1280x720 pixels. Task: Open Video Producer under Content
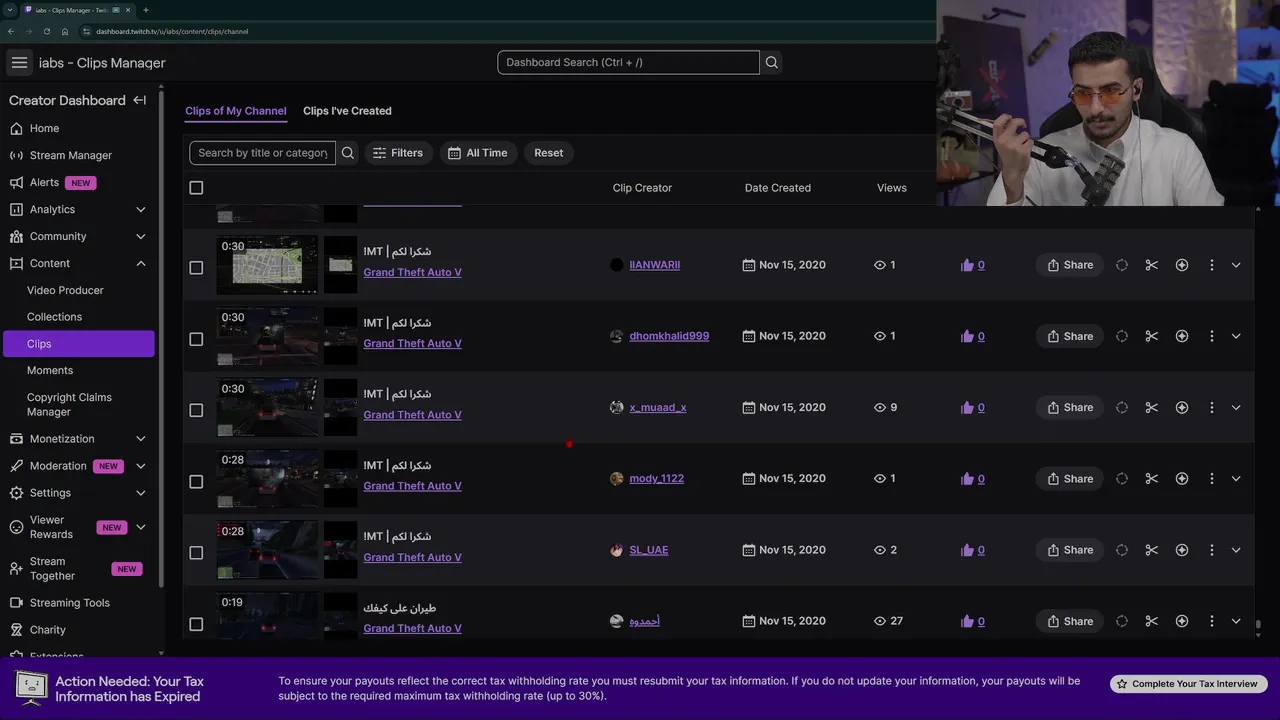tap(65, 290)
